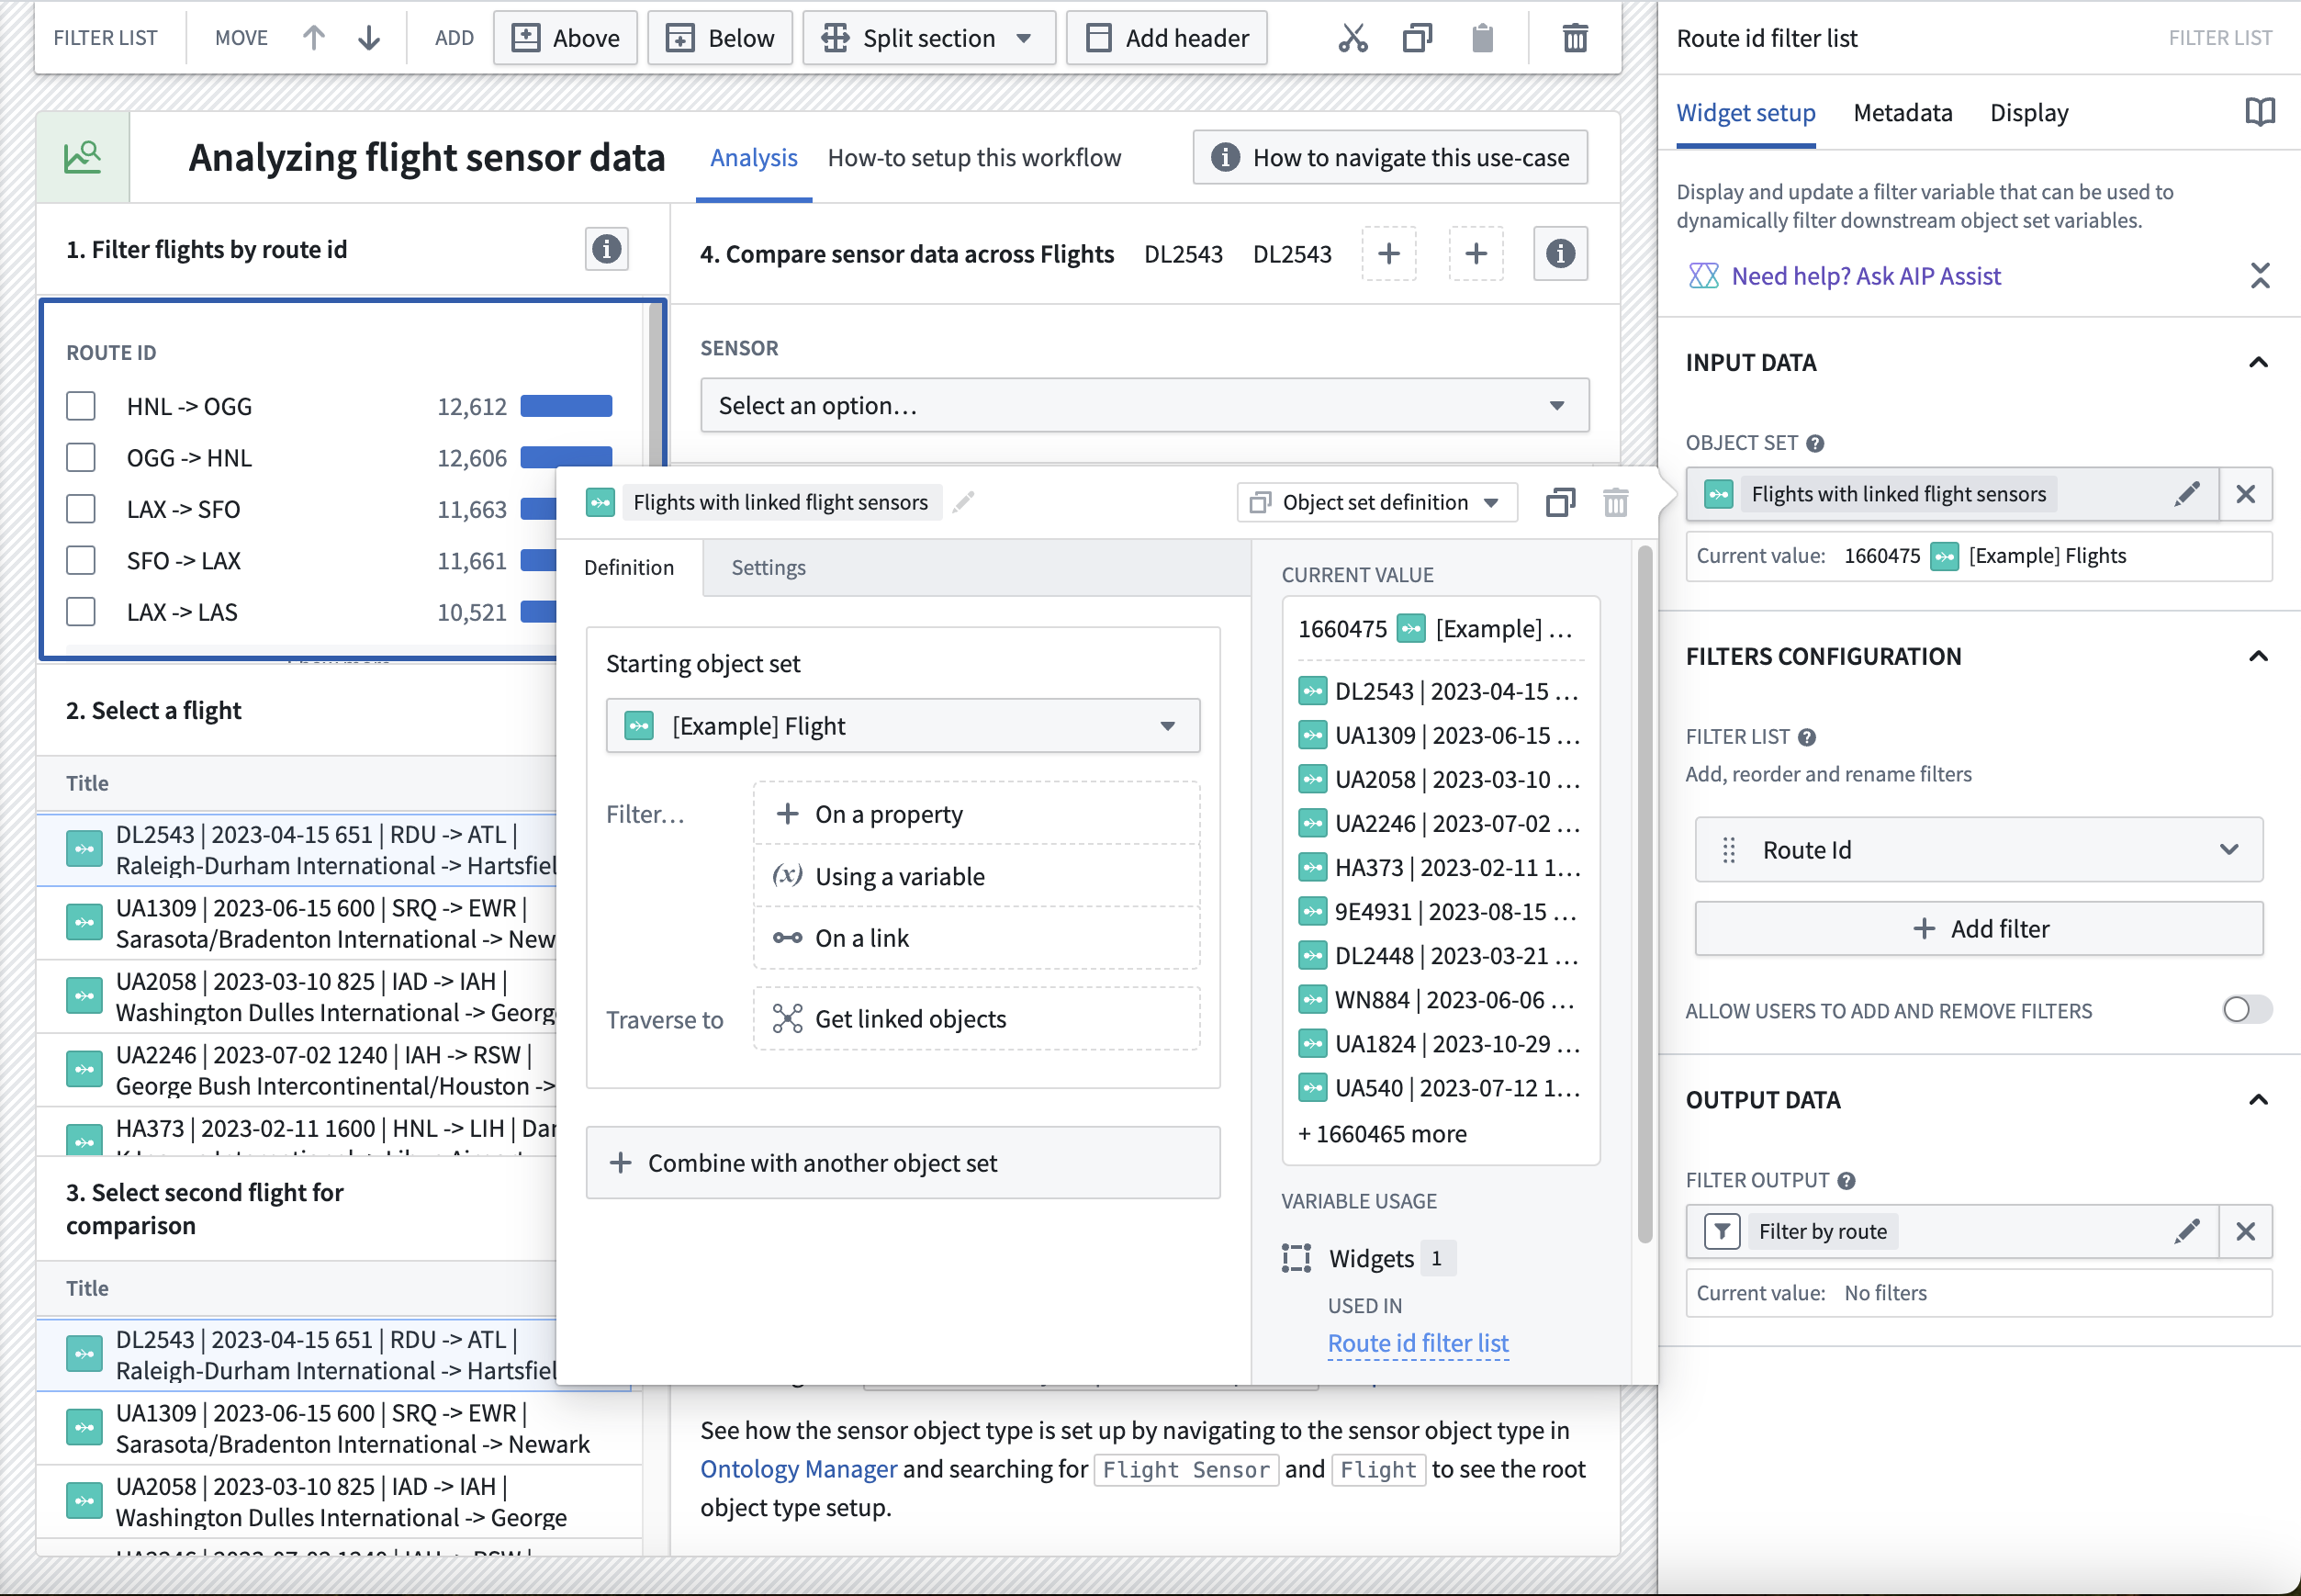Switch to the Metadata tab
The image size is (2301, 1596).
(1902, 112)
